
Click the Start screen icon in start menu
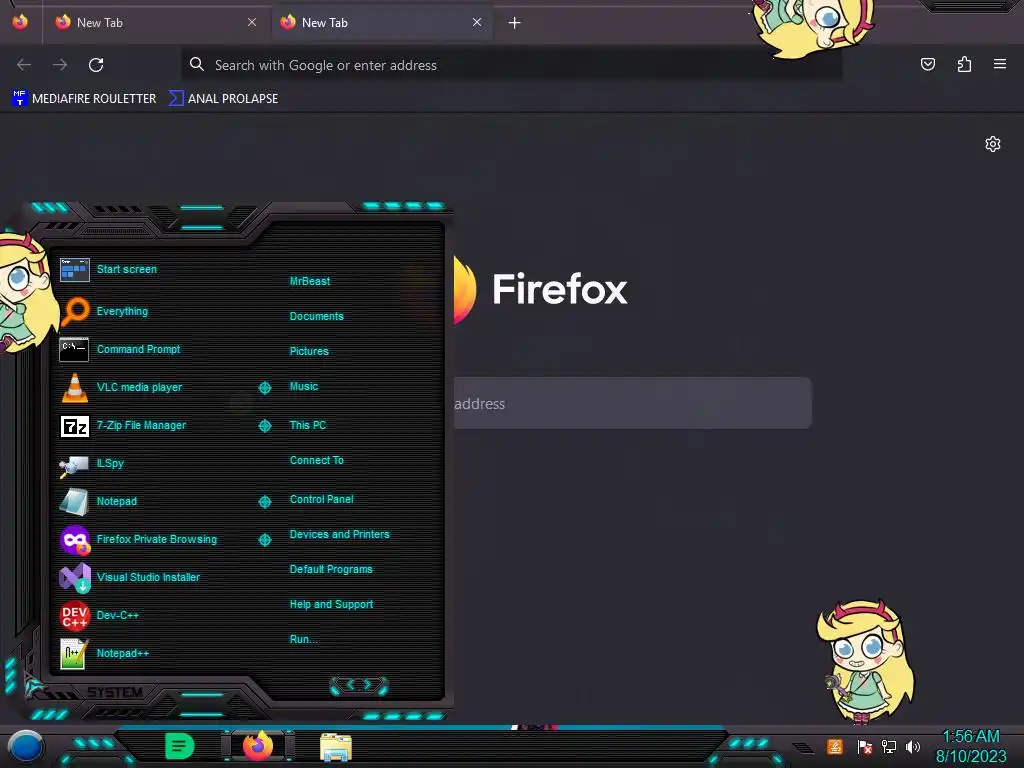click(x=74, y=269)
